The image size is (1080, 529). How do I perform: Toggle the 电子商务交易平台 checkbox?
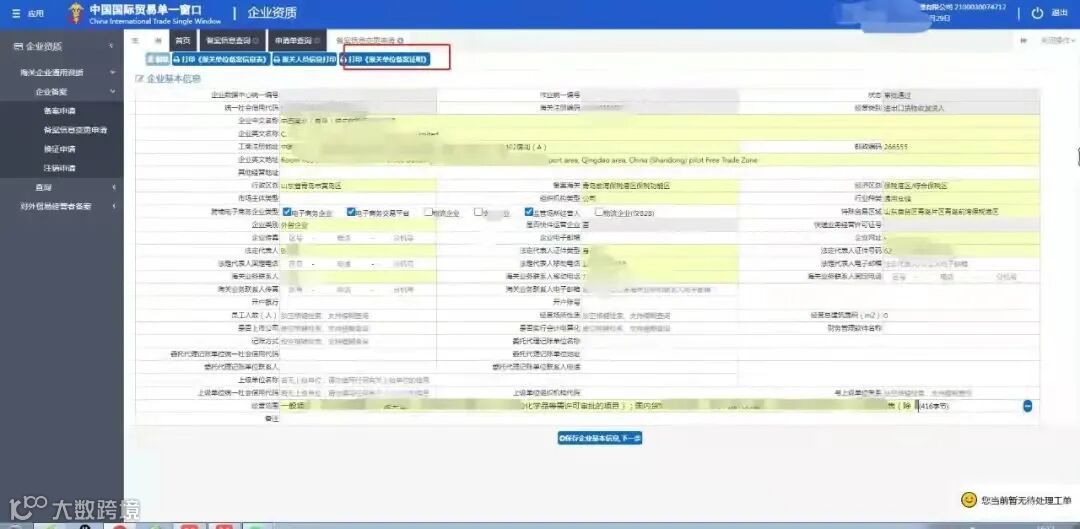point(351,212)
